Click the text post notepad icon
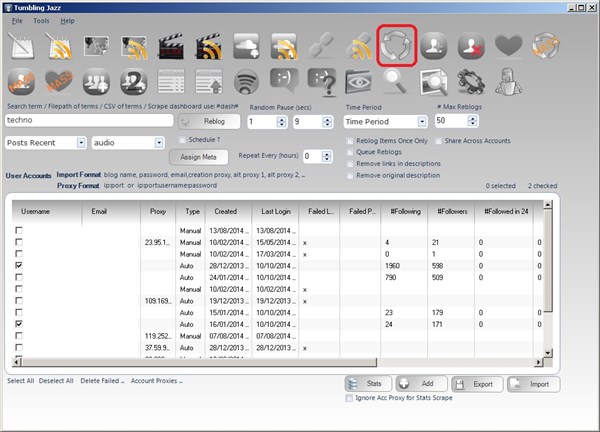This screenshot has height=432, width=600. (21, 46)
